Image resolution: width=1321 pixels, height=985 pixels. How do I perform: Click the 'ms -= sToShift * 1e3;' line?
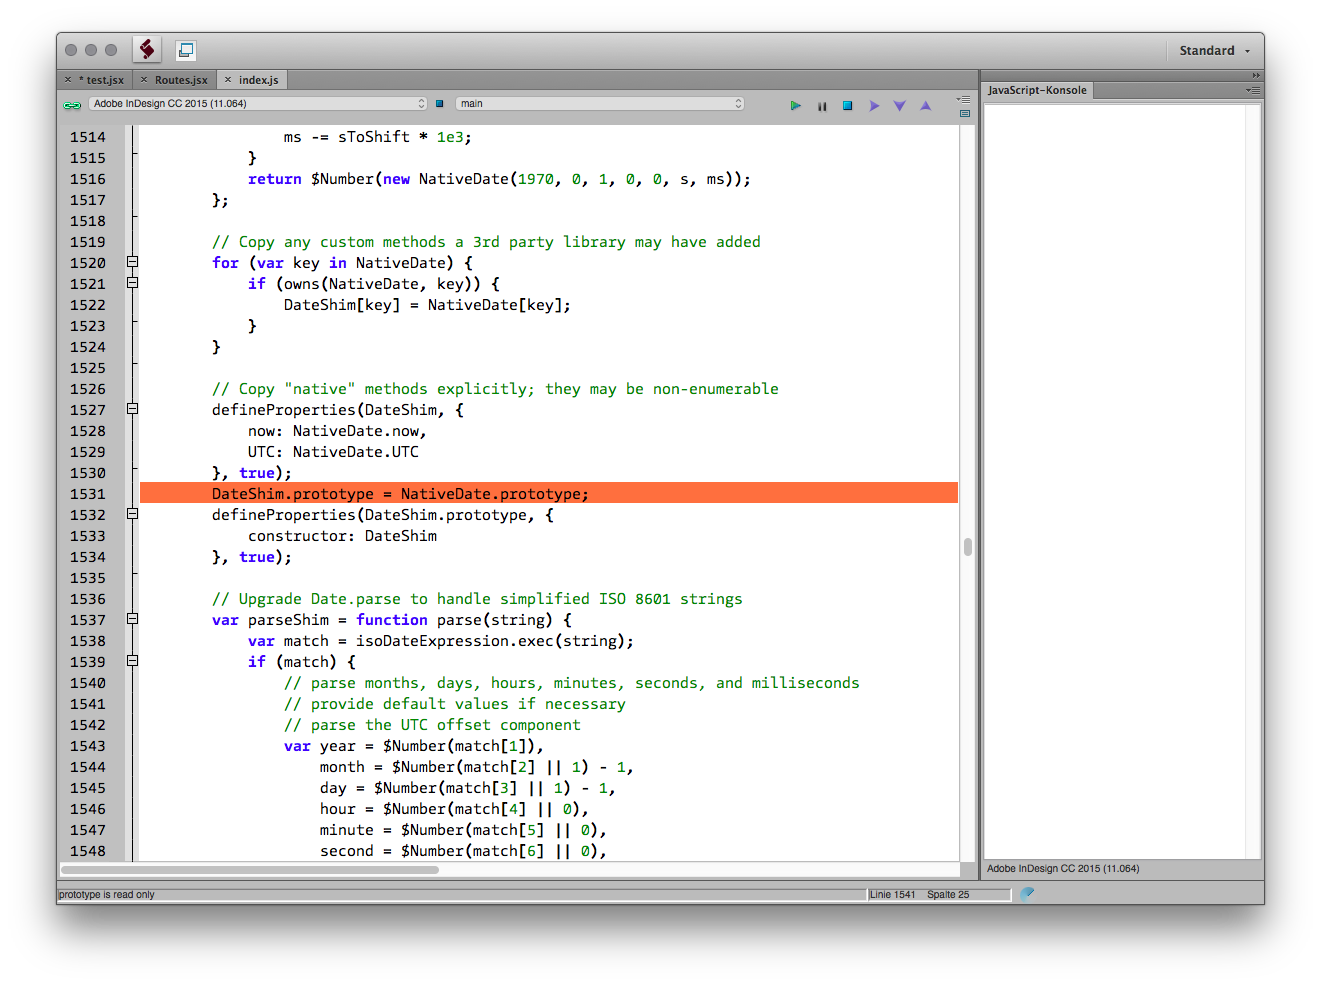[377, 137]
